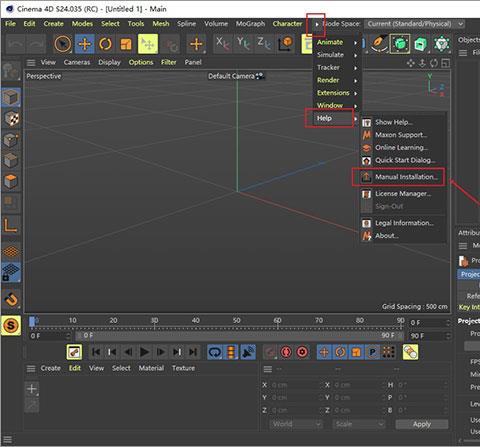The width and height of the screenshot is (480, 447).
Task: Click the green Cloner MoGraph icon
Action: pyautogui.click(x=442, y=43)
